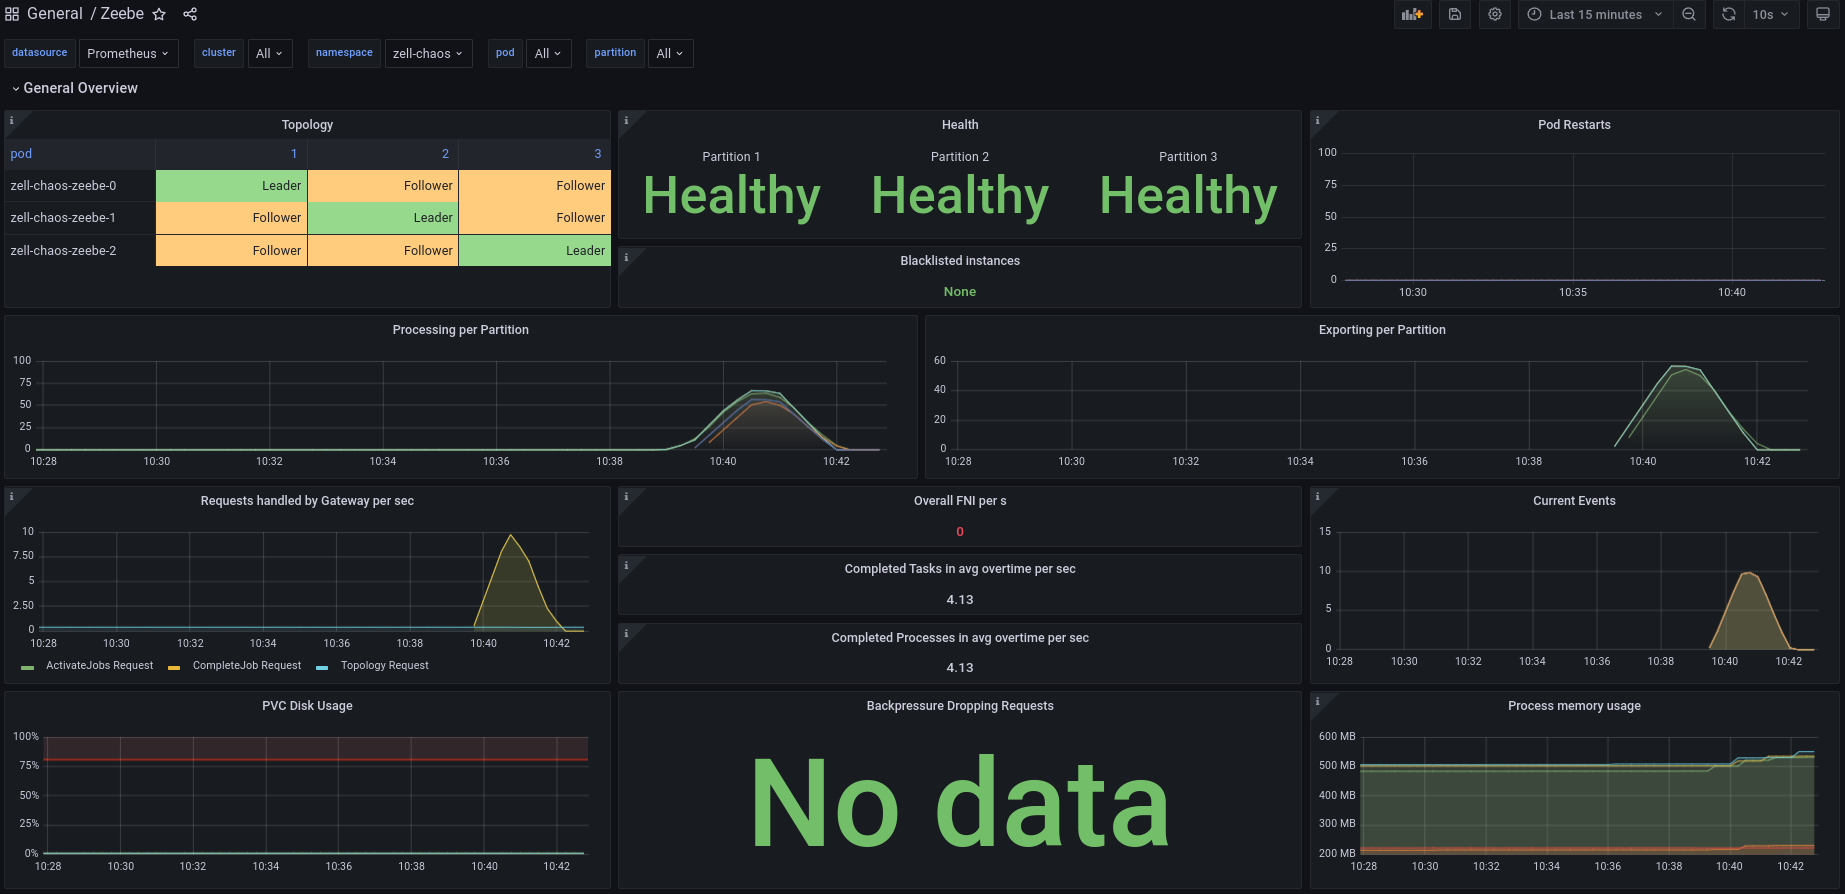Click Leader cell for zell-chaos-zeebe-0
Viewport: 1845px width, 894px height.
pos(231,186)
